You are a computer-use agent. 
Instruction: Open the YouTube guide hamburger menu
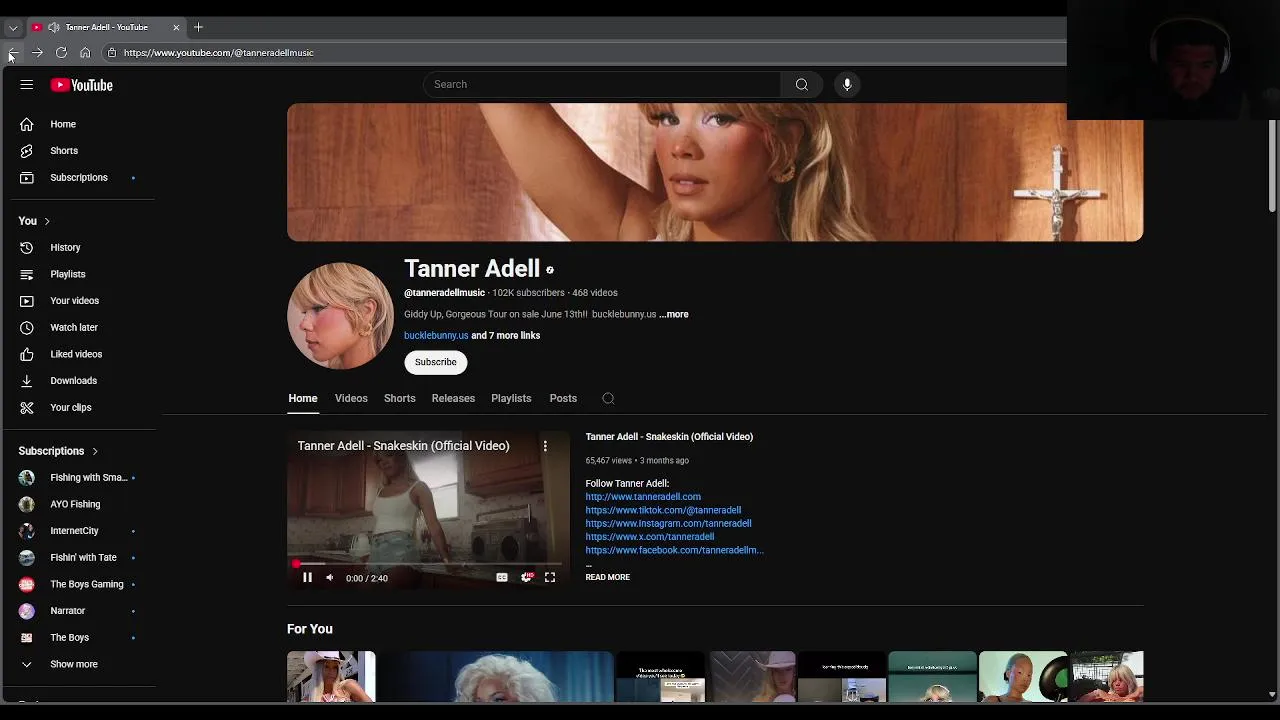click(x=27, y=85)
